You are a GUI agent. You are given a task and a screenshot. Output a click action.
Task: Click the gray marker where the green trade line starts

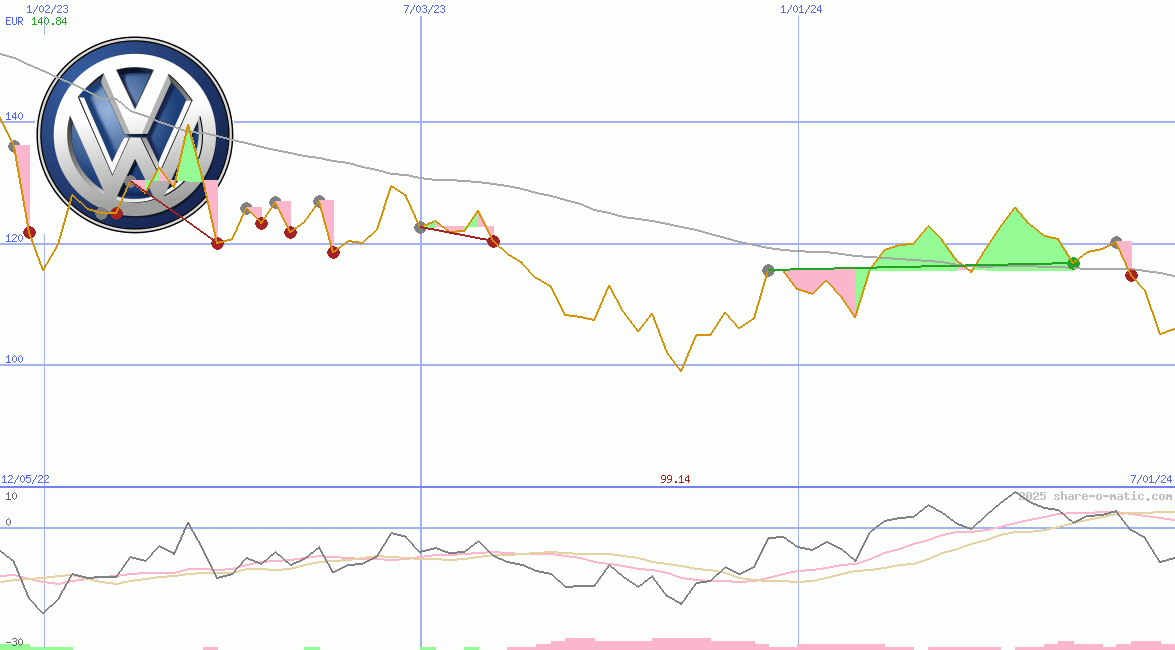pyautogui.click(x=768, y=270)
